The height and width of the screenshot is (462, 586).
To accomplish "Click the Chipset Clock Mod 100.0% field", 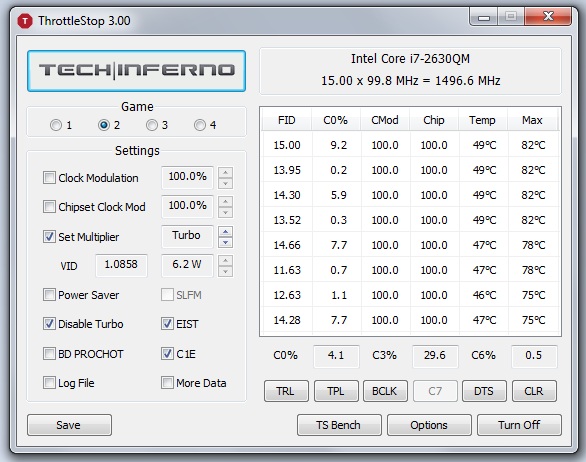I will click(x=187, y=206).
